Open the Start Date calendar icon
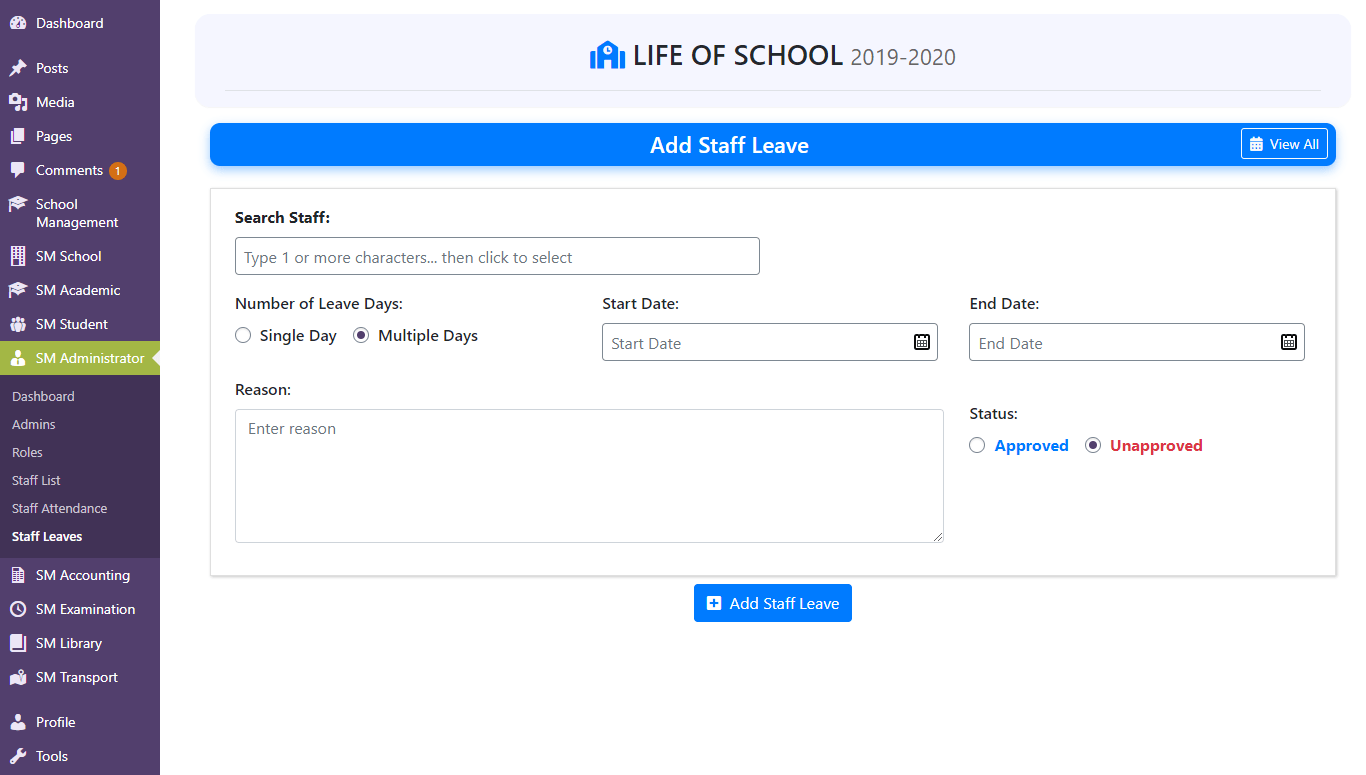 921,342
